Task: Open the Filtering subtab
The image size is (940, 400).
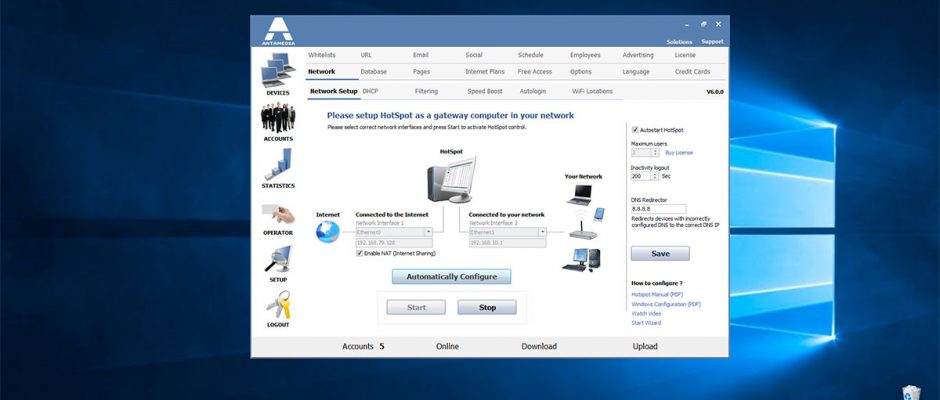Action: 426,91
